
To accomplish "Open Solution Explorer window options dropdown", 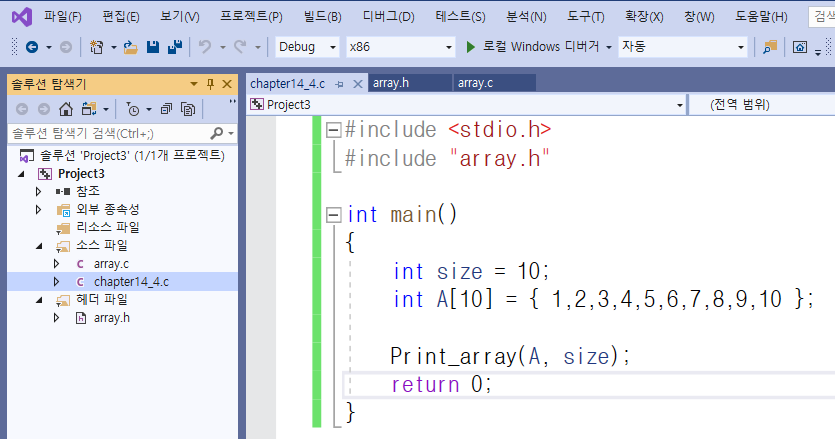I will coord(194,84).
